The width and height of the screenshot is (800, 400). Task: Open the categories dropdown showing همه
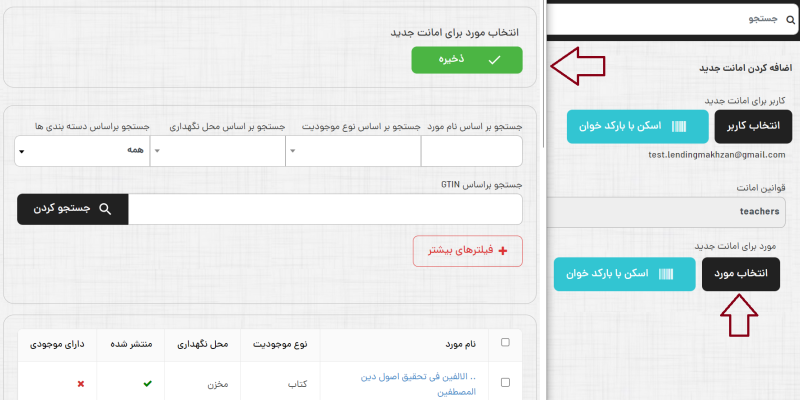coord(82,151)
